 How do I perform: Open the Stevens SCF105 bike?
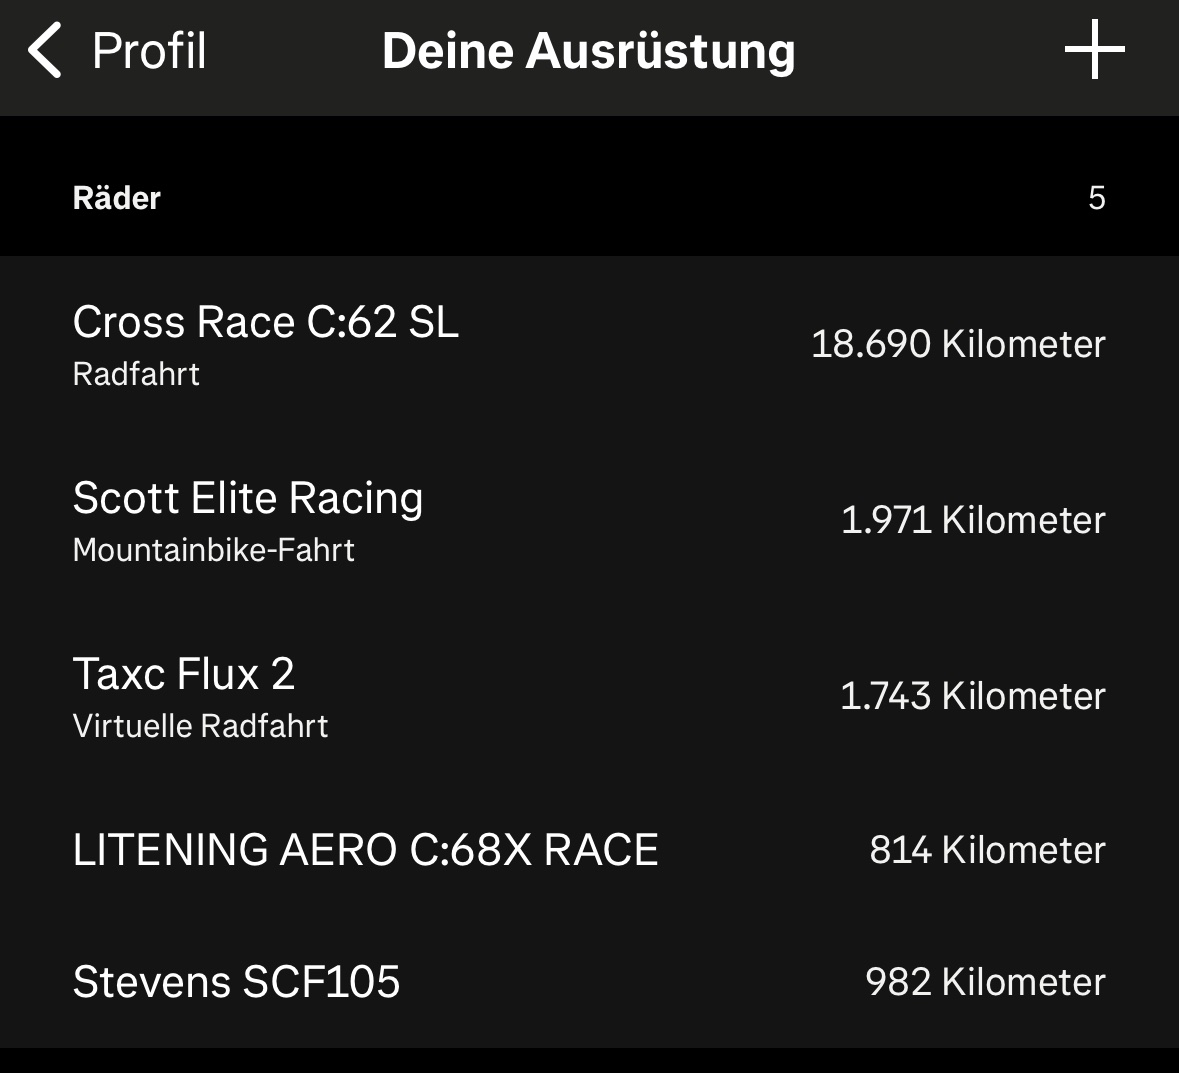click(x=236, y=982)
